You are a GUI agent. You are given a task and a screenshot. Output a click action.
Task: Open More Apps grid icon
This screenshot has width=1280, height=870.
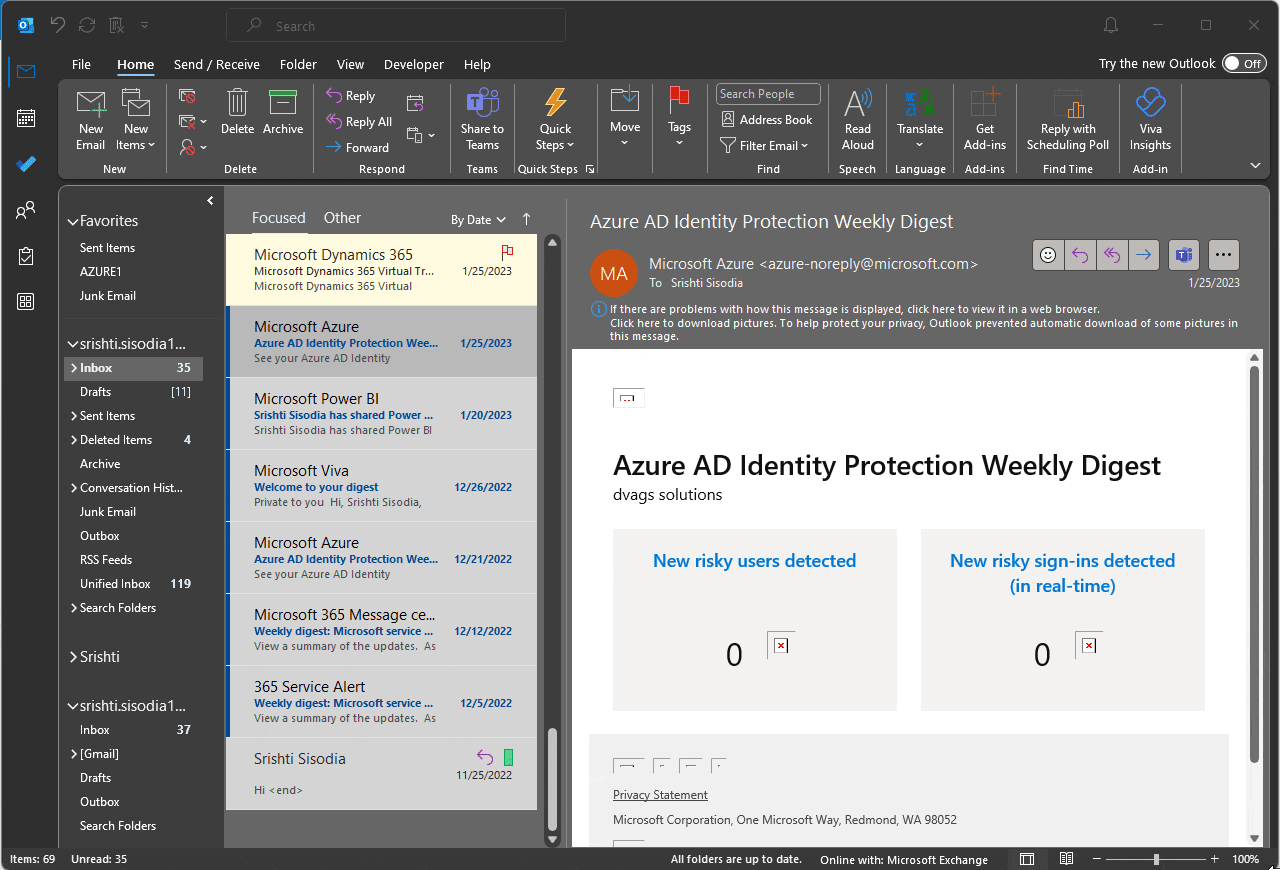pos(26,302)
